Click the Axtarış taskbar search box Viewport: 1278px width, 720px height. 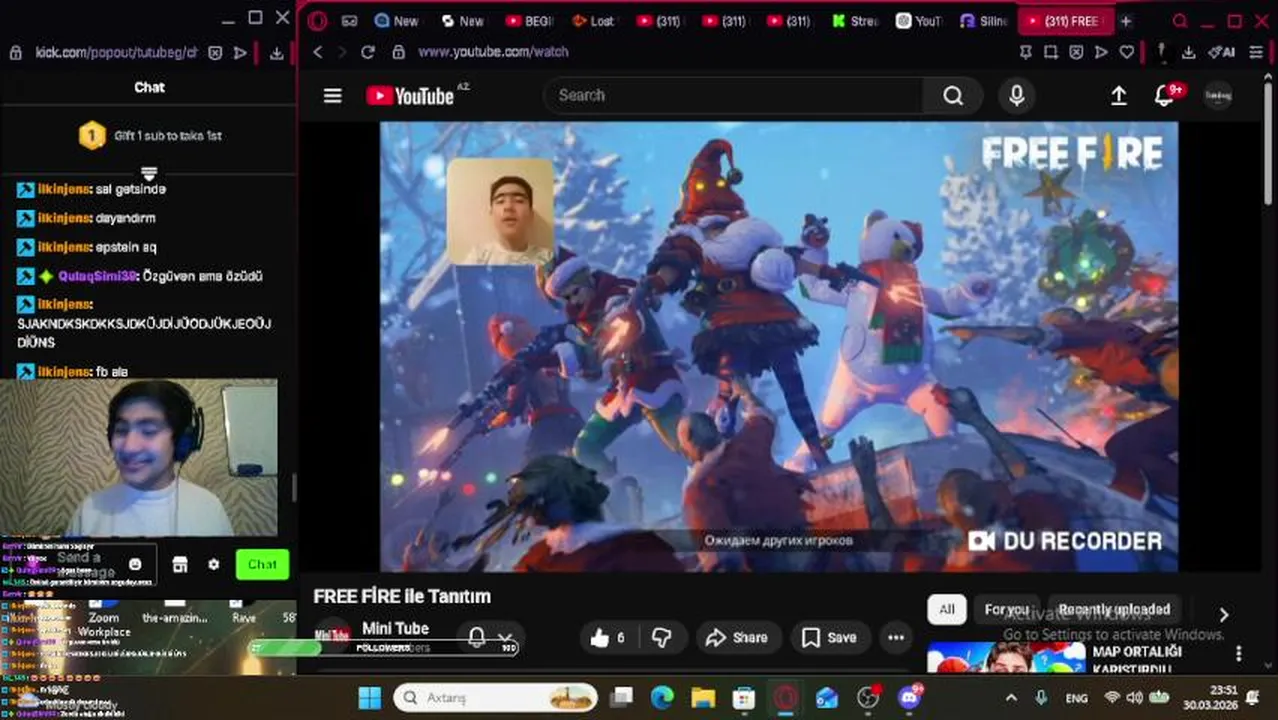[x=496, y=697]
